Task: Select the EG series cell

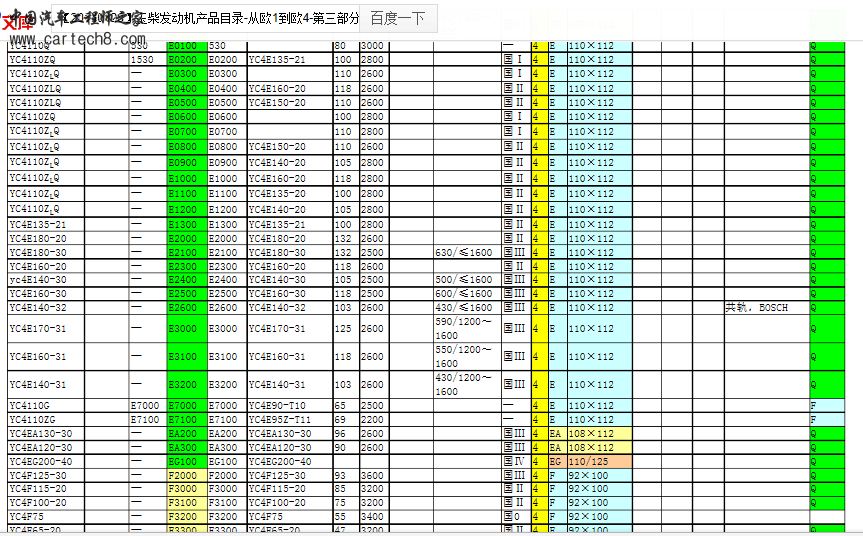Action: (558, 462)
